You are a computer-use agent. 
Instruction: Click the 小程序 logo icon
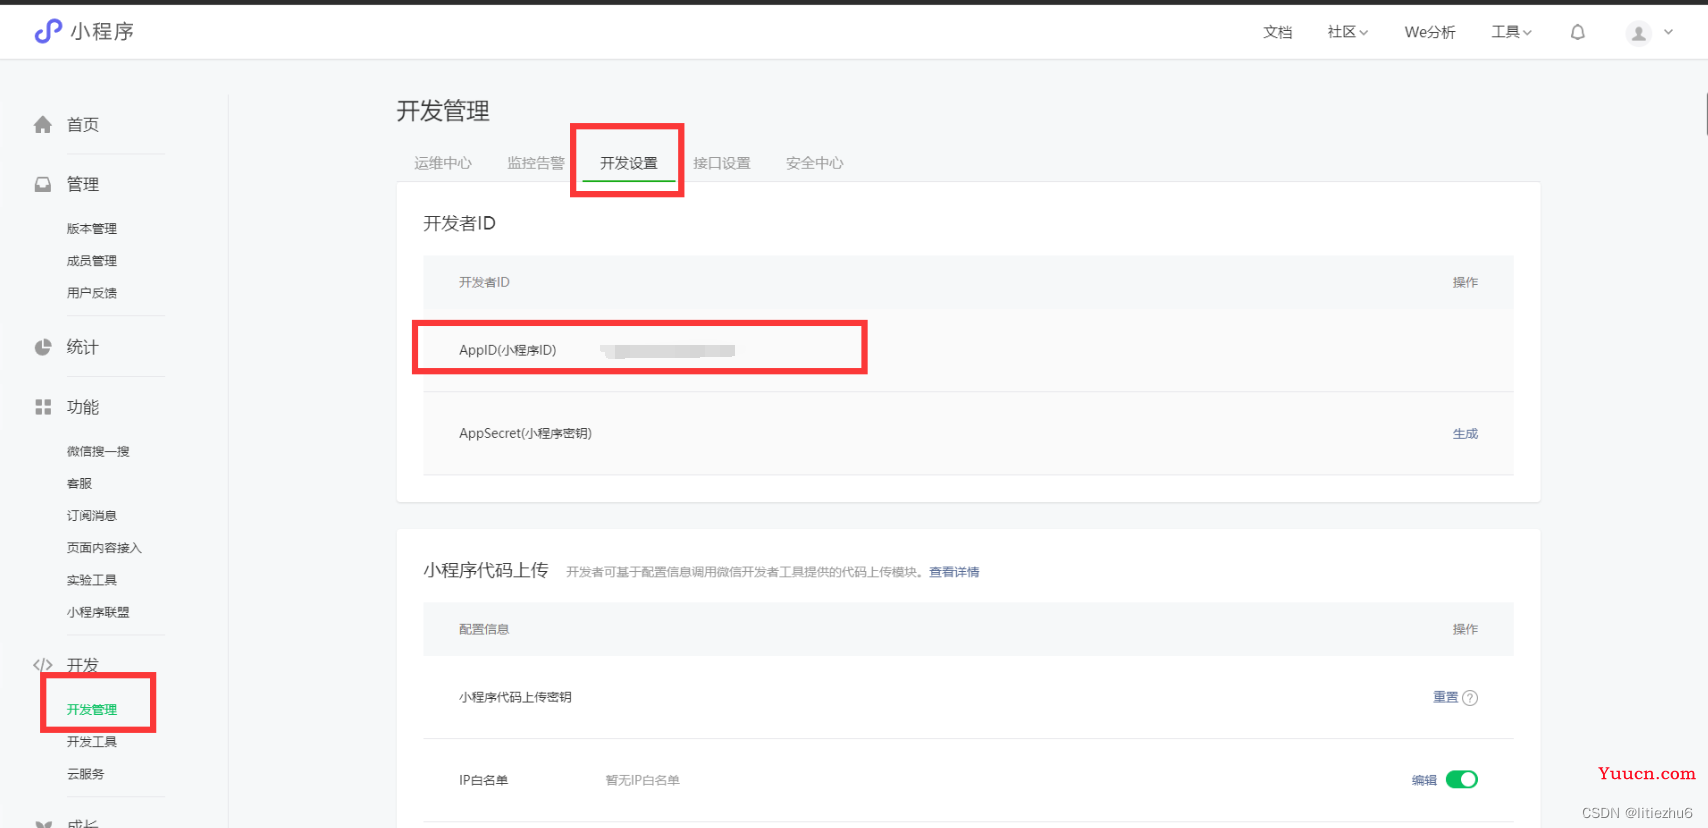48,32
